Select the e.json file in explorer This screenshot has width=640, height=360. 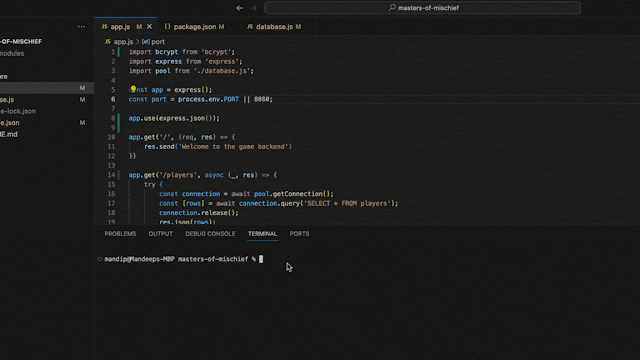pos(47,122)
